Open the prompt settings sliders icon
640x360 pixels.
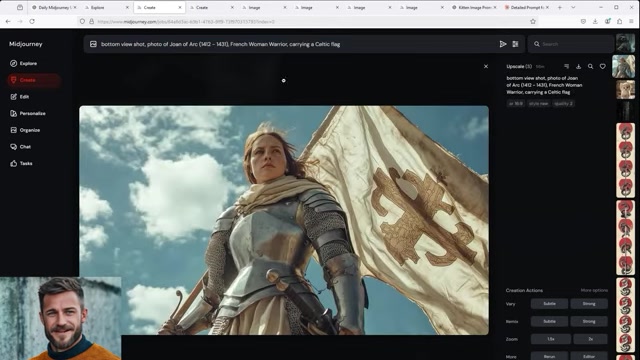point(516,44)
